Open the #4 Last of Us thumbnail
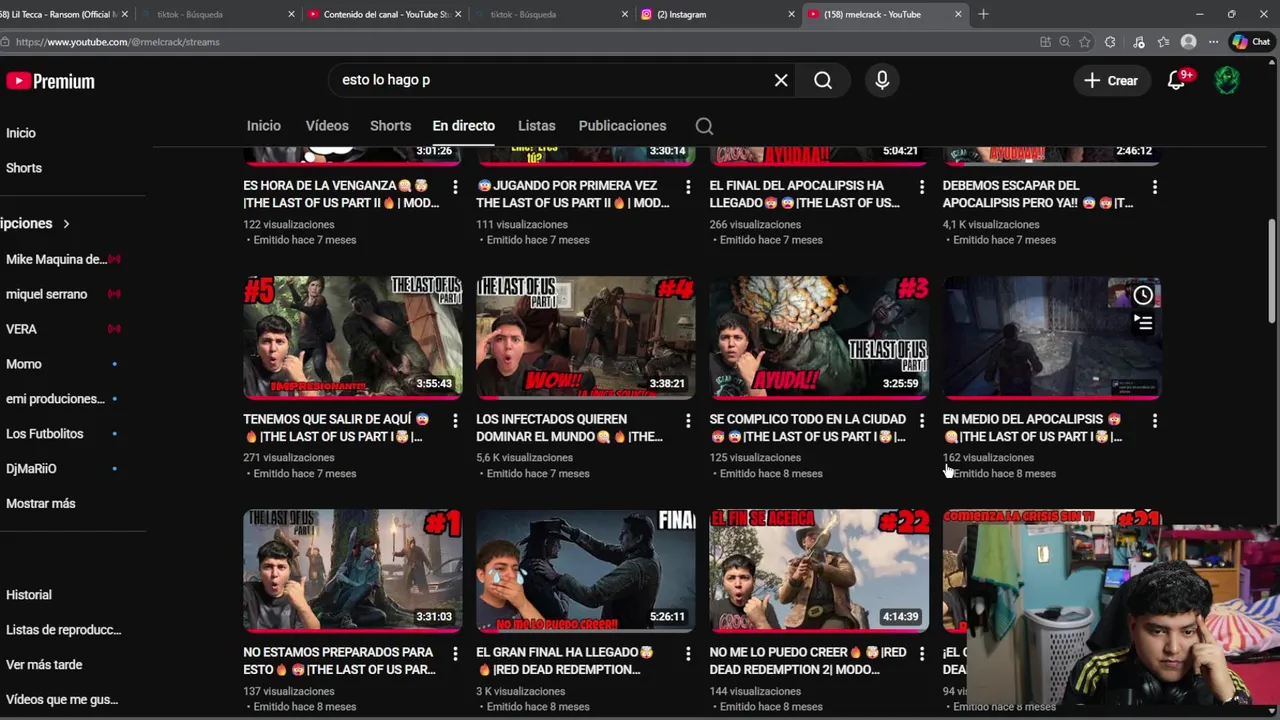The width and height of the screenshot is (1280, 720). [x=586, y=338]
